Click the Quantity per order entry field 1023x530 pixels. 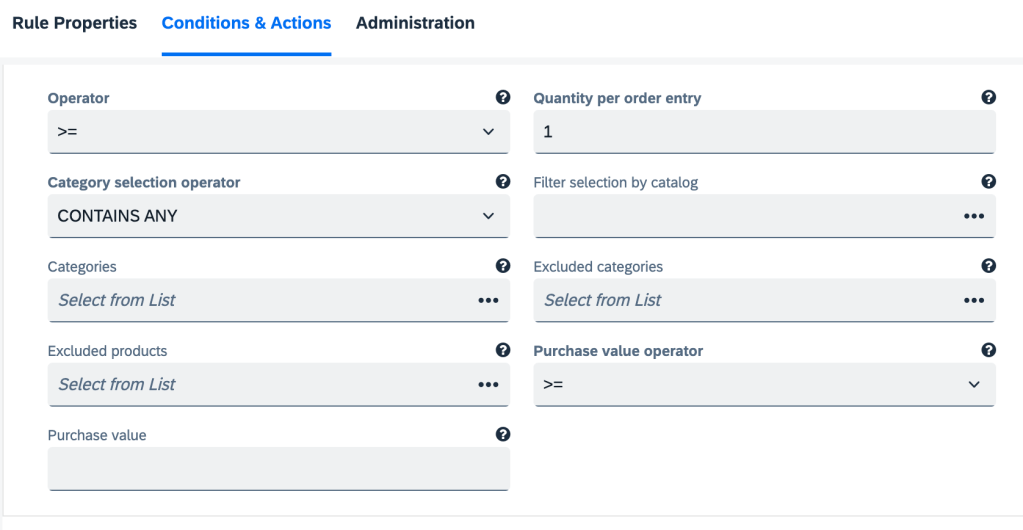pos(764,132)
